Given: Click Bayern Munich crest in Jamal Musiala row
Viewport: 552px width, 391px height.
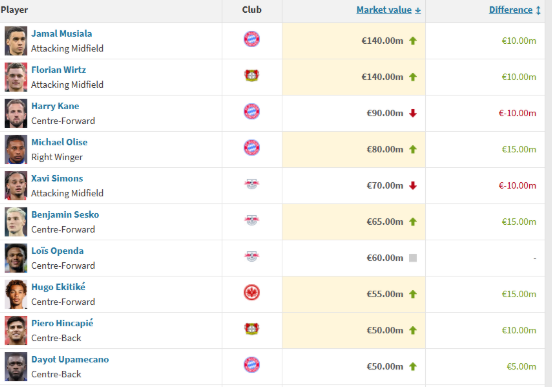Looking at the screenshot, I should [252, 39].
